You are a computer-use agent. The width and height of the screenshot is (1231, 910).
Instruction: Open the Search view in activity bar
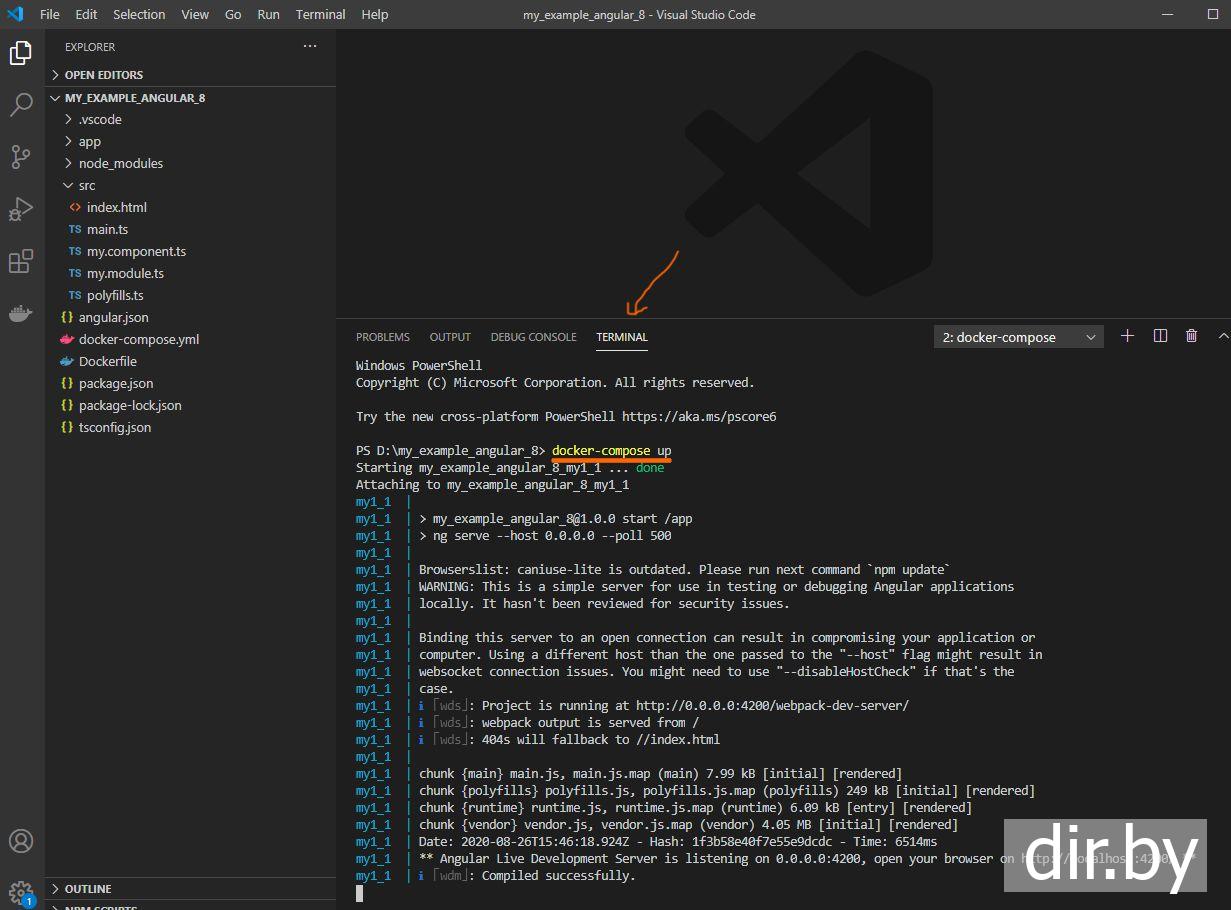click(x=21, y=104)
